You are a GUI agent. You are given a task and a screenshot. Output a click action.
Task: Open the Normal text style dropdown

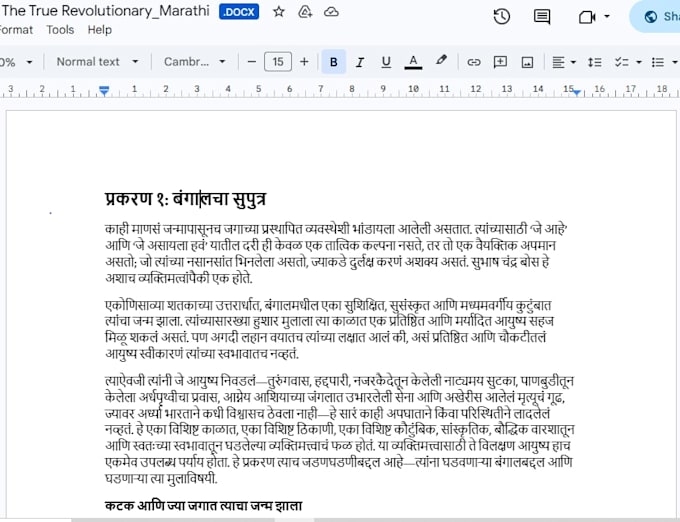[97, 62]
